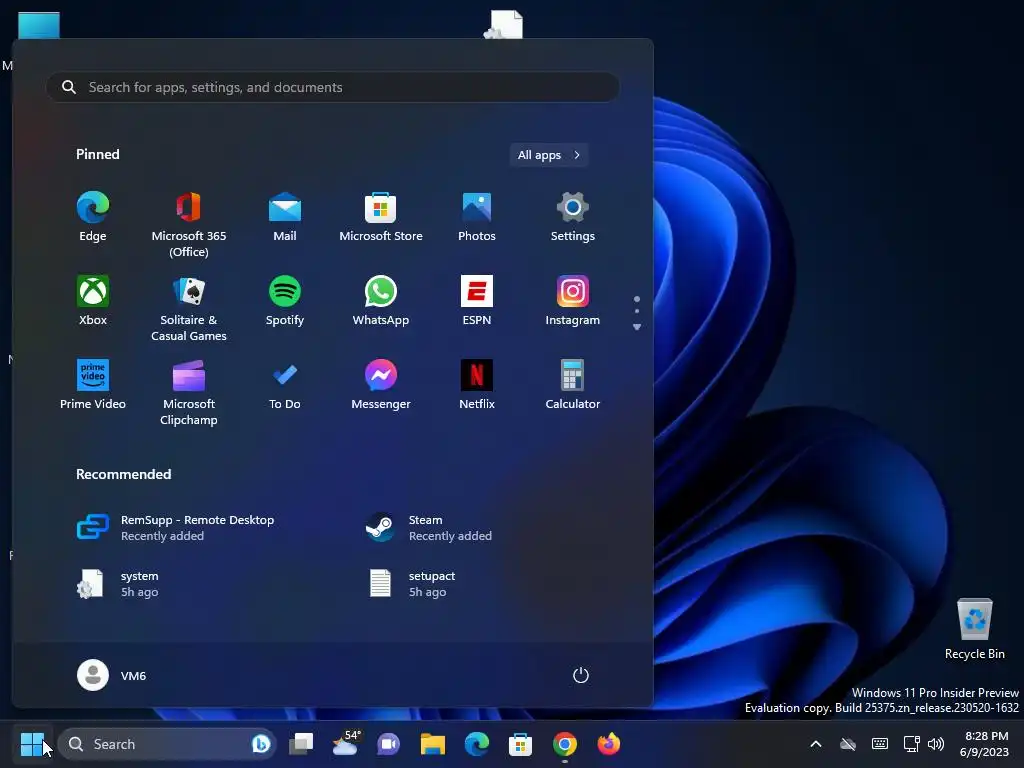1024x768 pixels.
Task: Open Task View on the taskbar
Action: (301, 744)
